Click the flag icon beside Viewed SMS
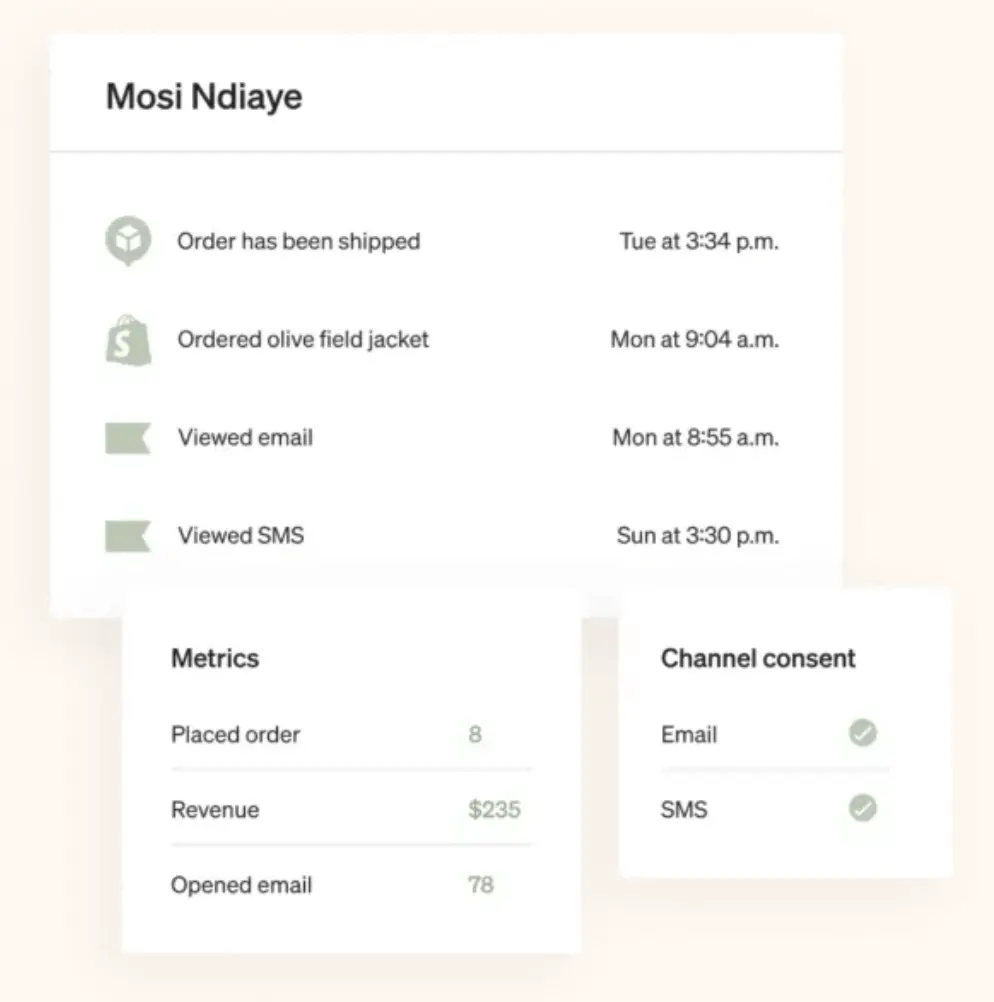Viewport: 994px width, 1002px height. 128,536
